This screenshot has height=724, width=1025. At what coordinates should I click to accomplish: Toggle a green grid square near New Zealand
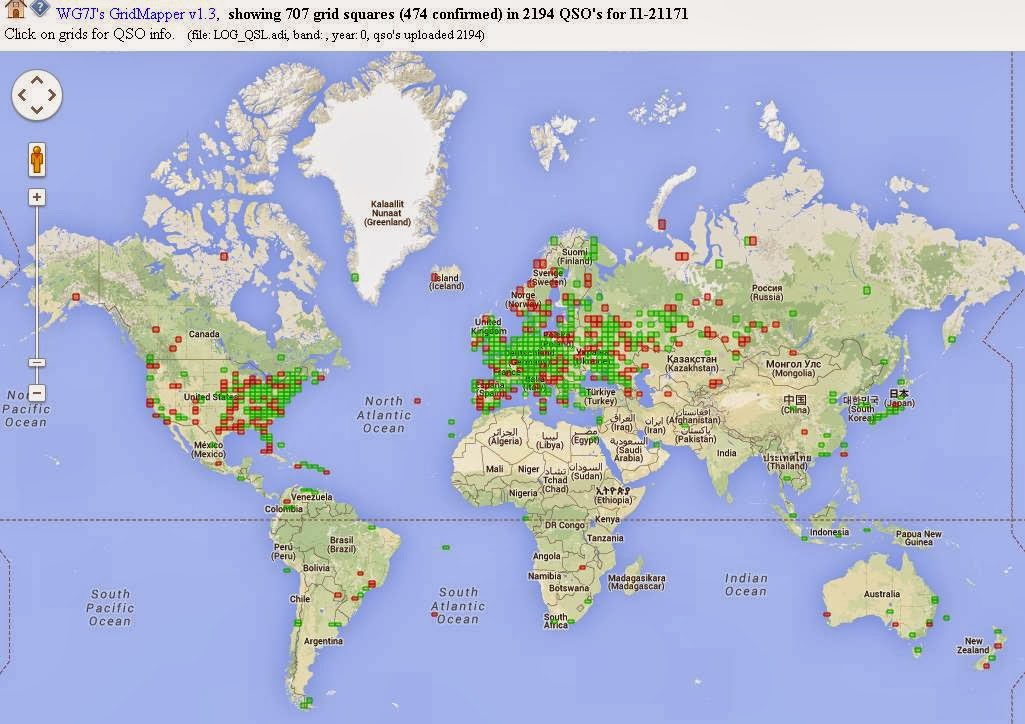pos(998,631)
